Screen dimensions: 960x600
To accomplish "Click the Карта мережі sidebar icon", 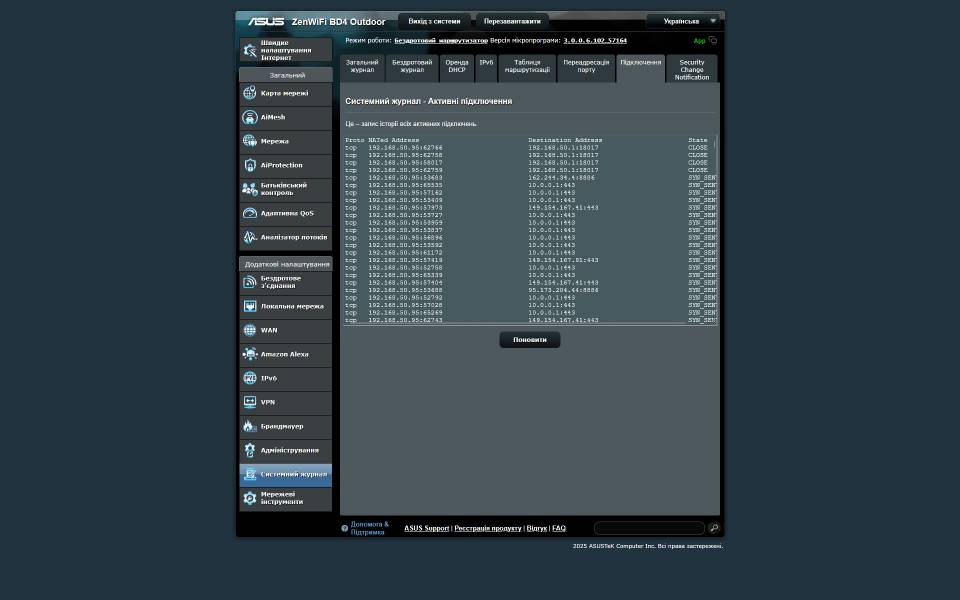I will [250, 93].
